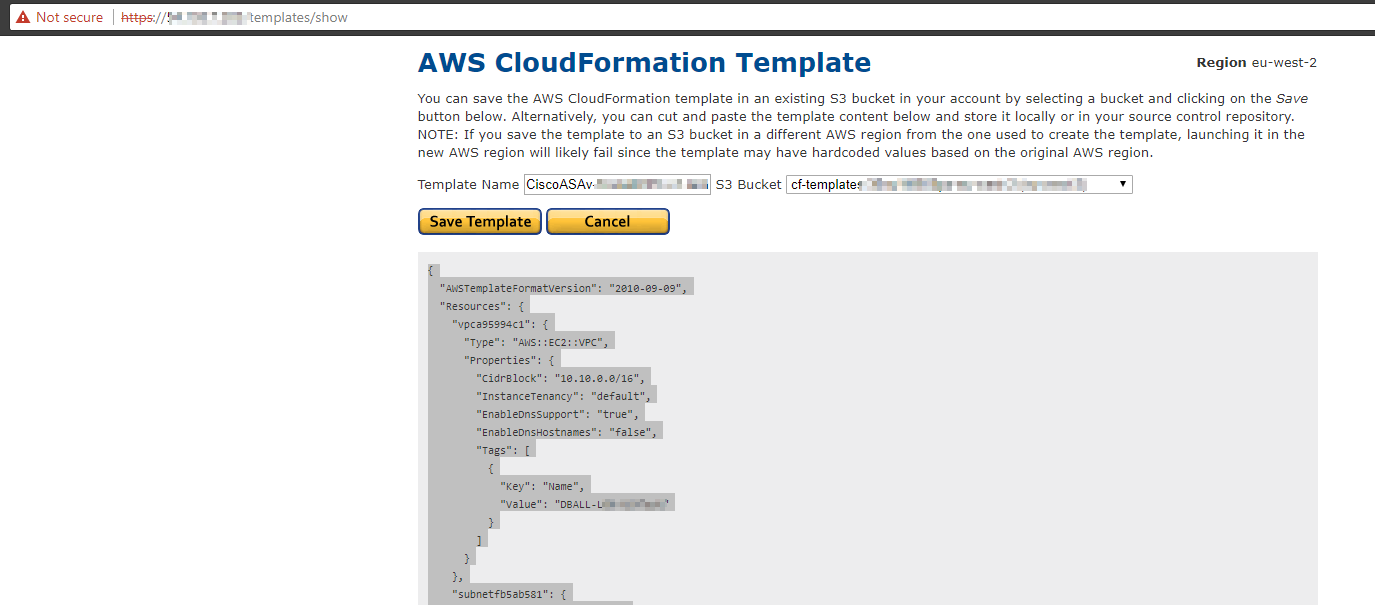This screenshot has width=1375, height=605.
Task: Open the S3 Bucket dropdown
Action: pyautogui.click(x=959, y=184)
